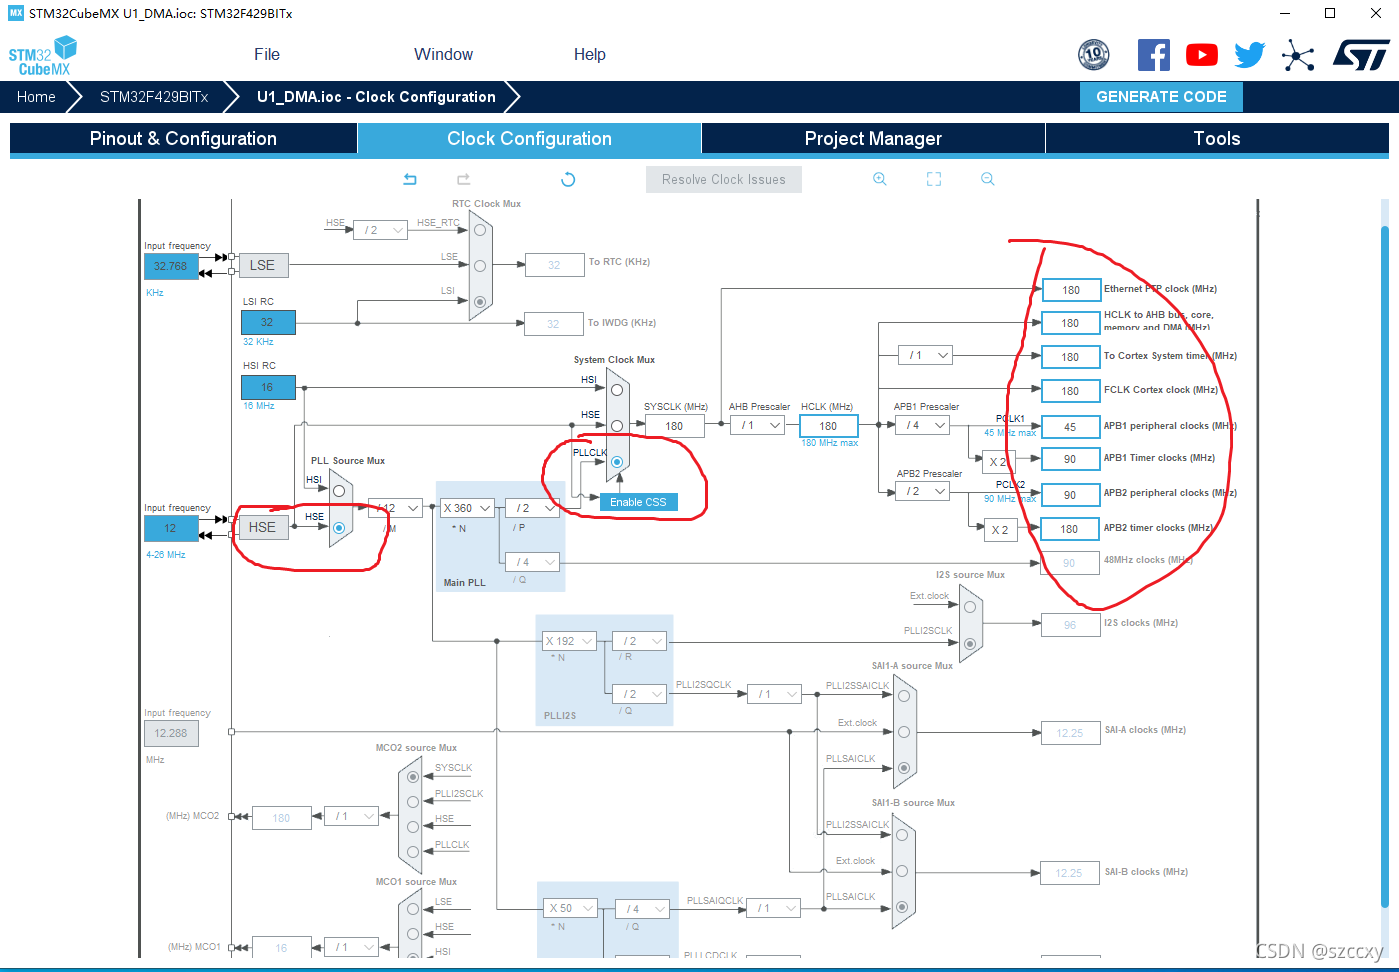Click the zoom out magnifier icon

pyautogui.click(x=988, y=179)
